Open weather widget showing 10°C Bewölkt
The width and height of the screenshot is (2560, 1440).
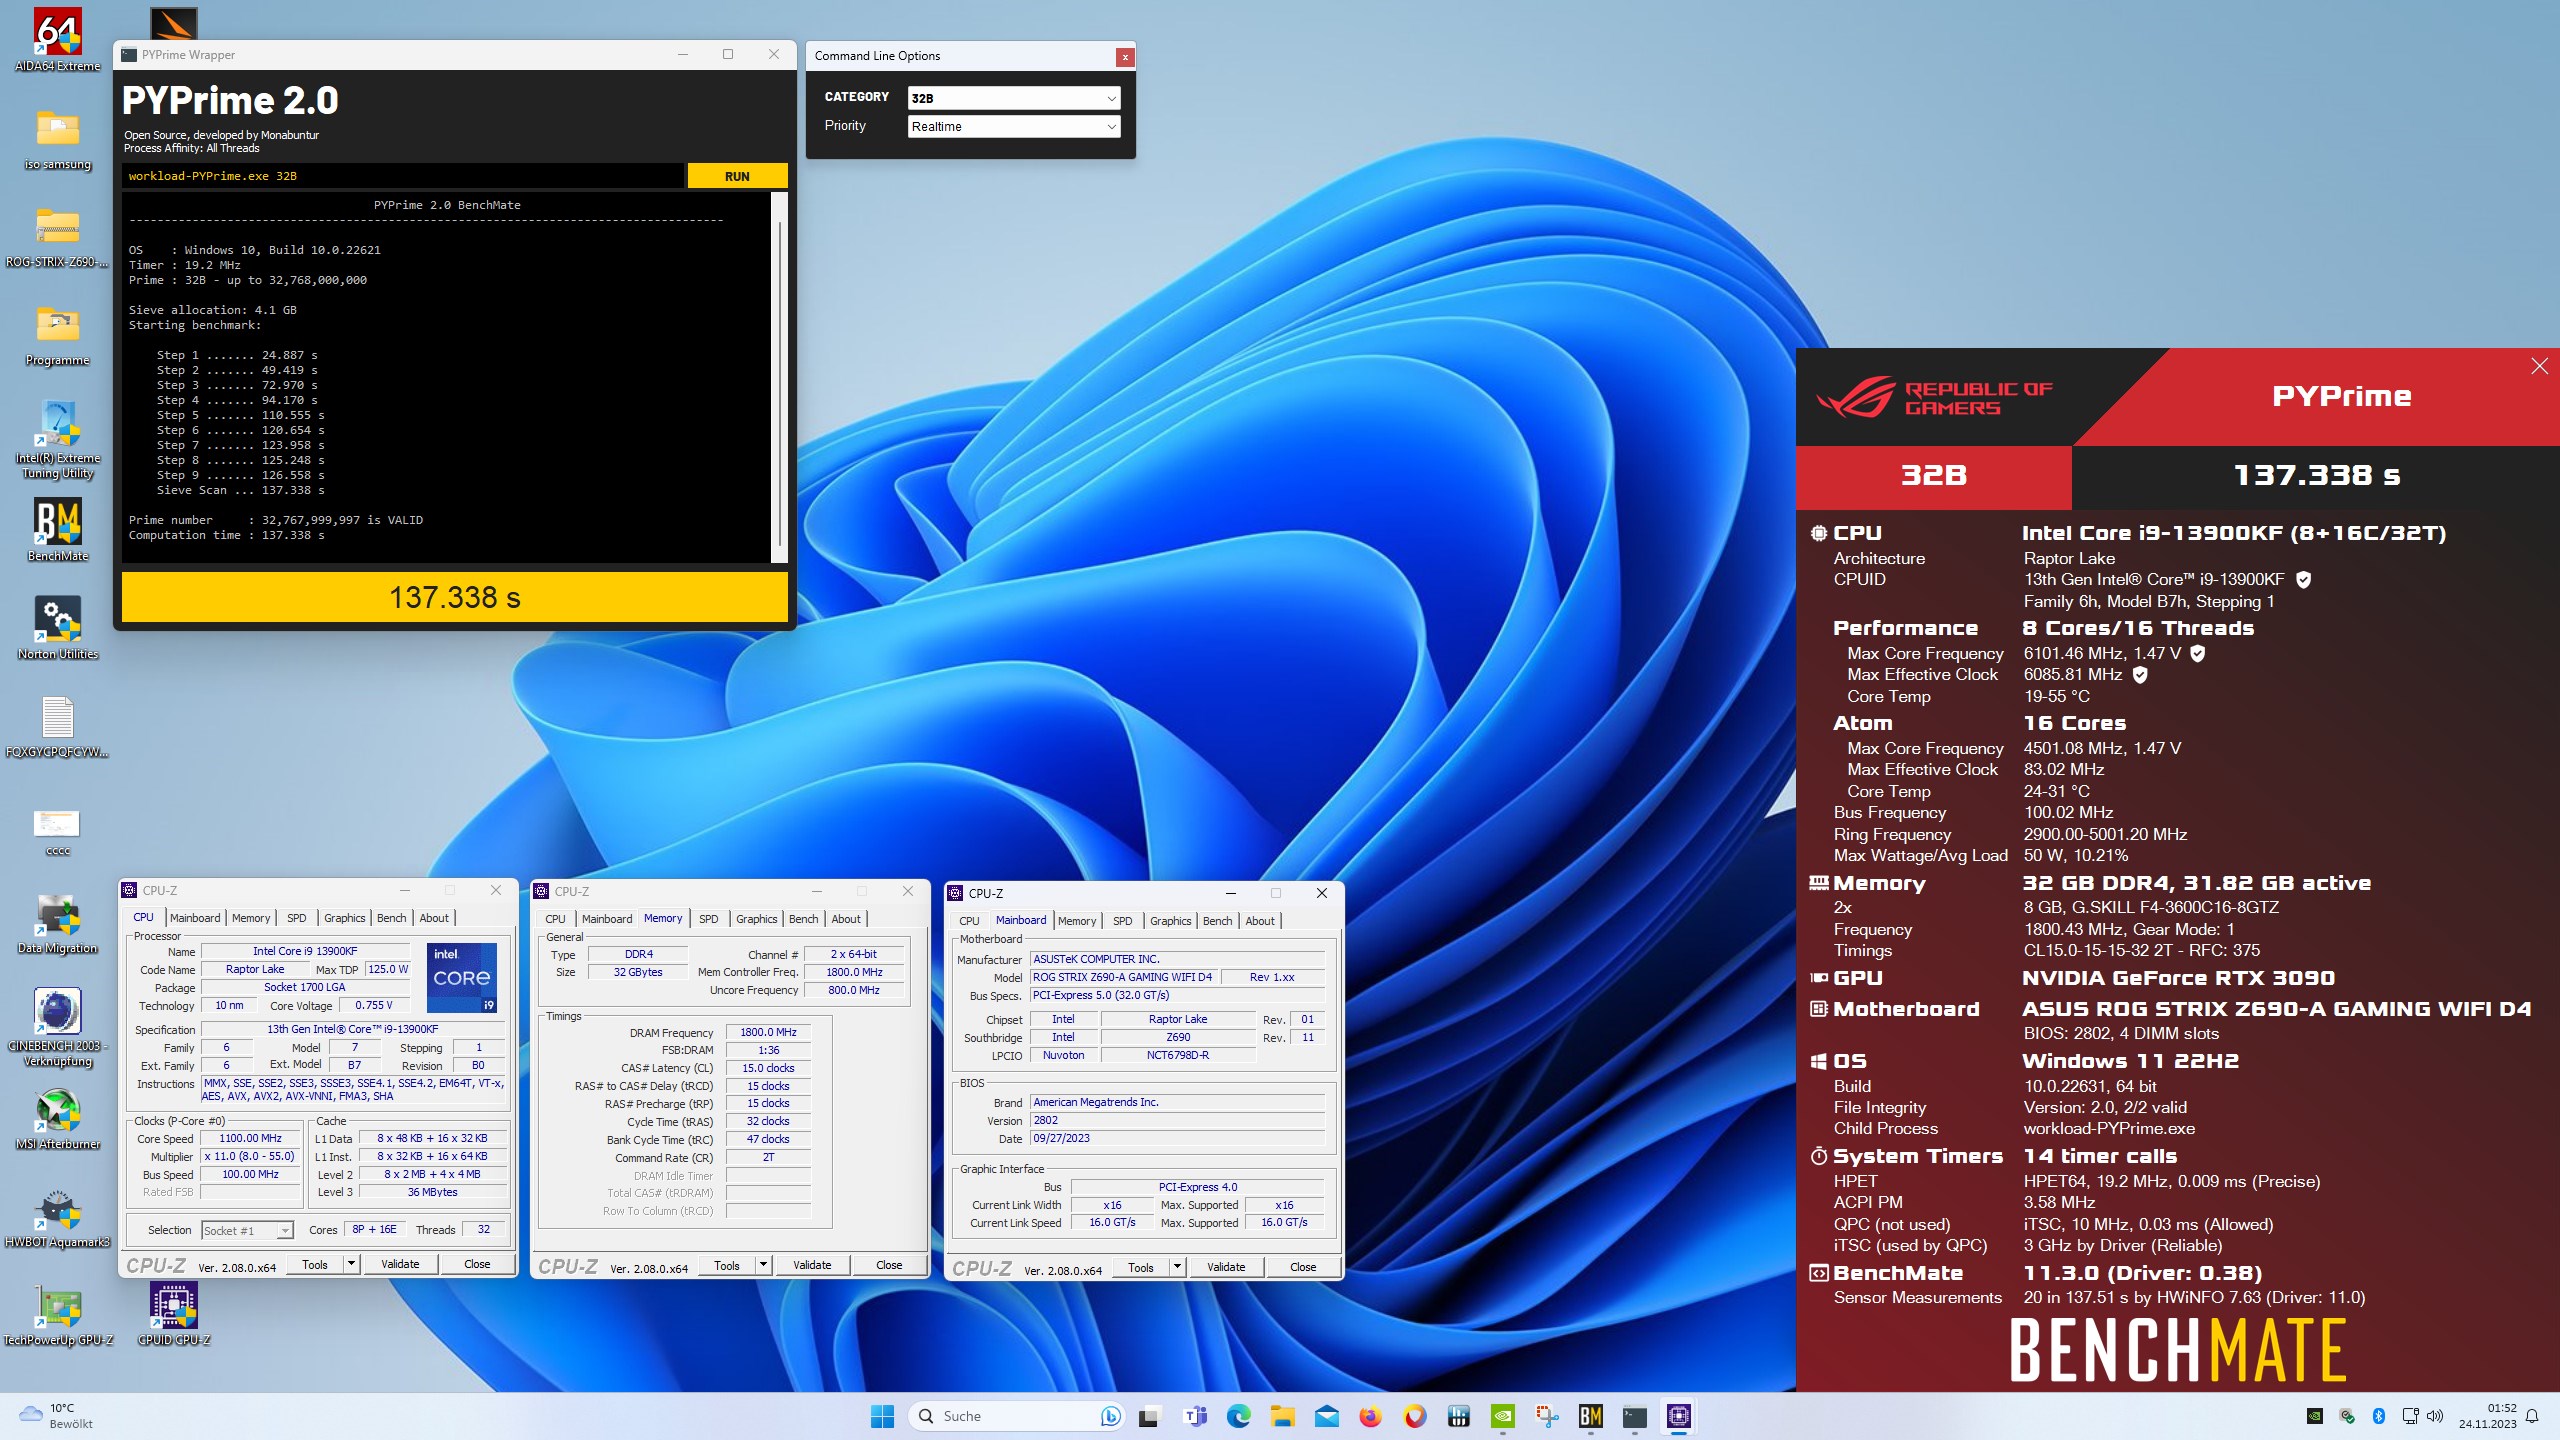(x=58, y=1416)
